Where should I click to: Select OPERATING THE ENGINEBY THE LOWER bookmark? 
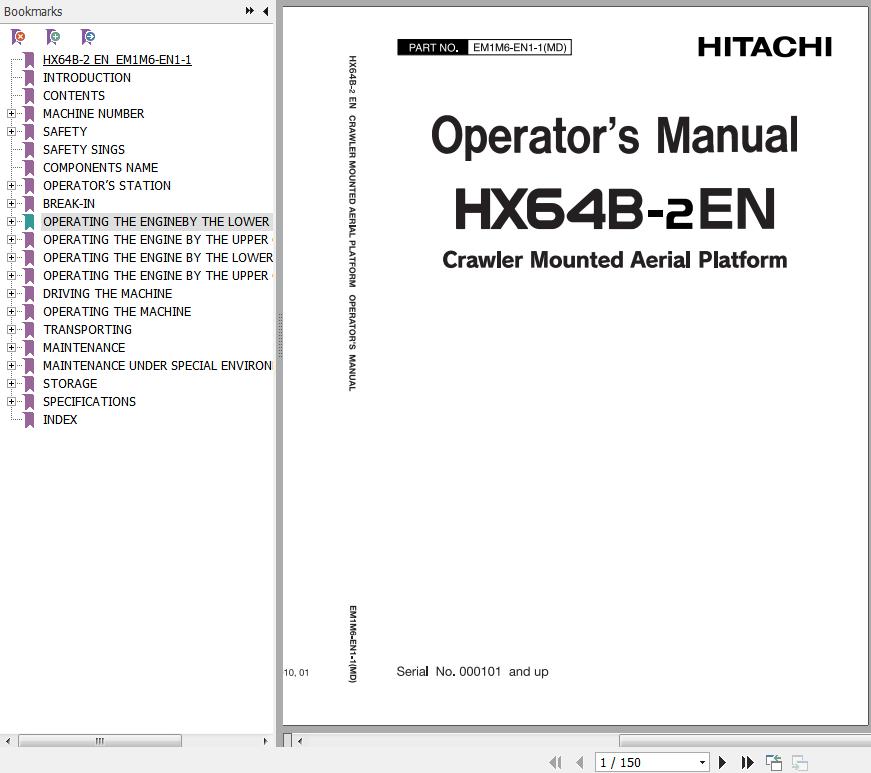[156, 222]
